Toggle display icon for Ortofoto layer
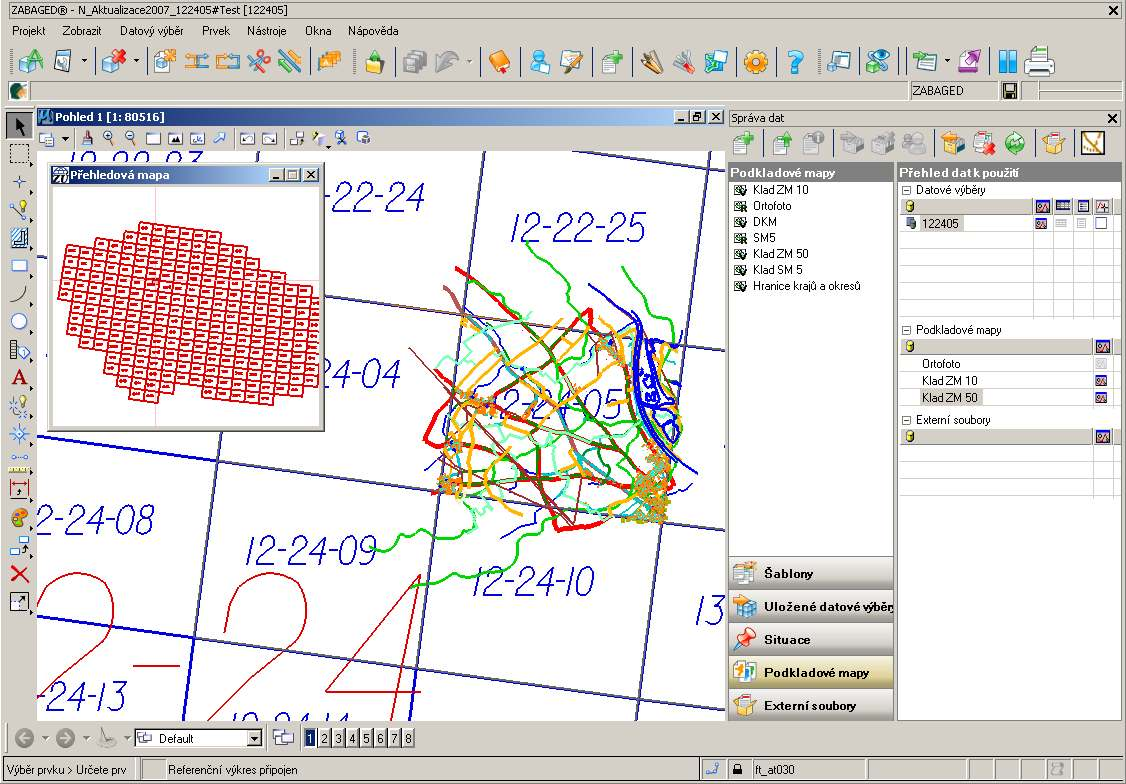 1101,364
